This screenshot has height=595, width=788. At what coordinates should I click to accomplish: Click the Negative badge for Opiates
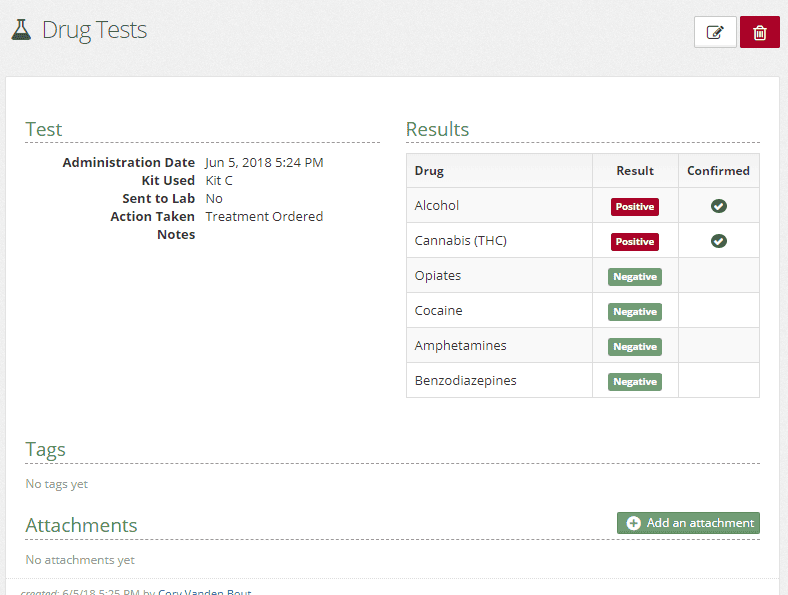click(635, 277)
